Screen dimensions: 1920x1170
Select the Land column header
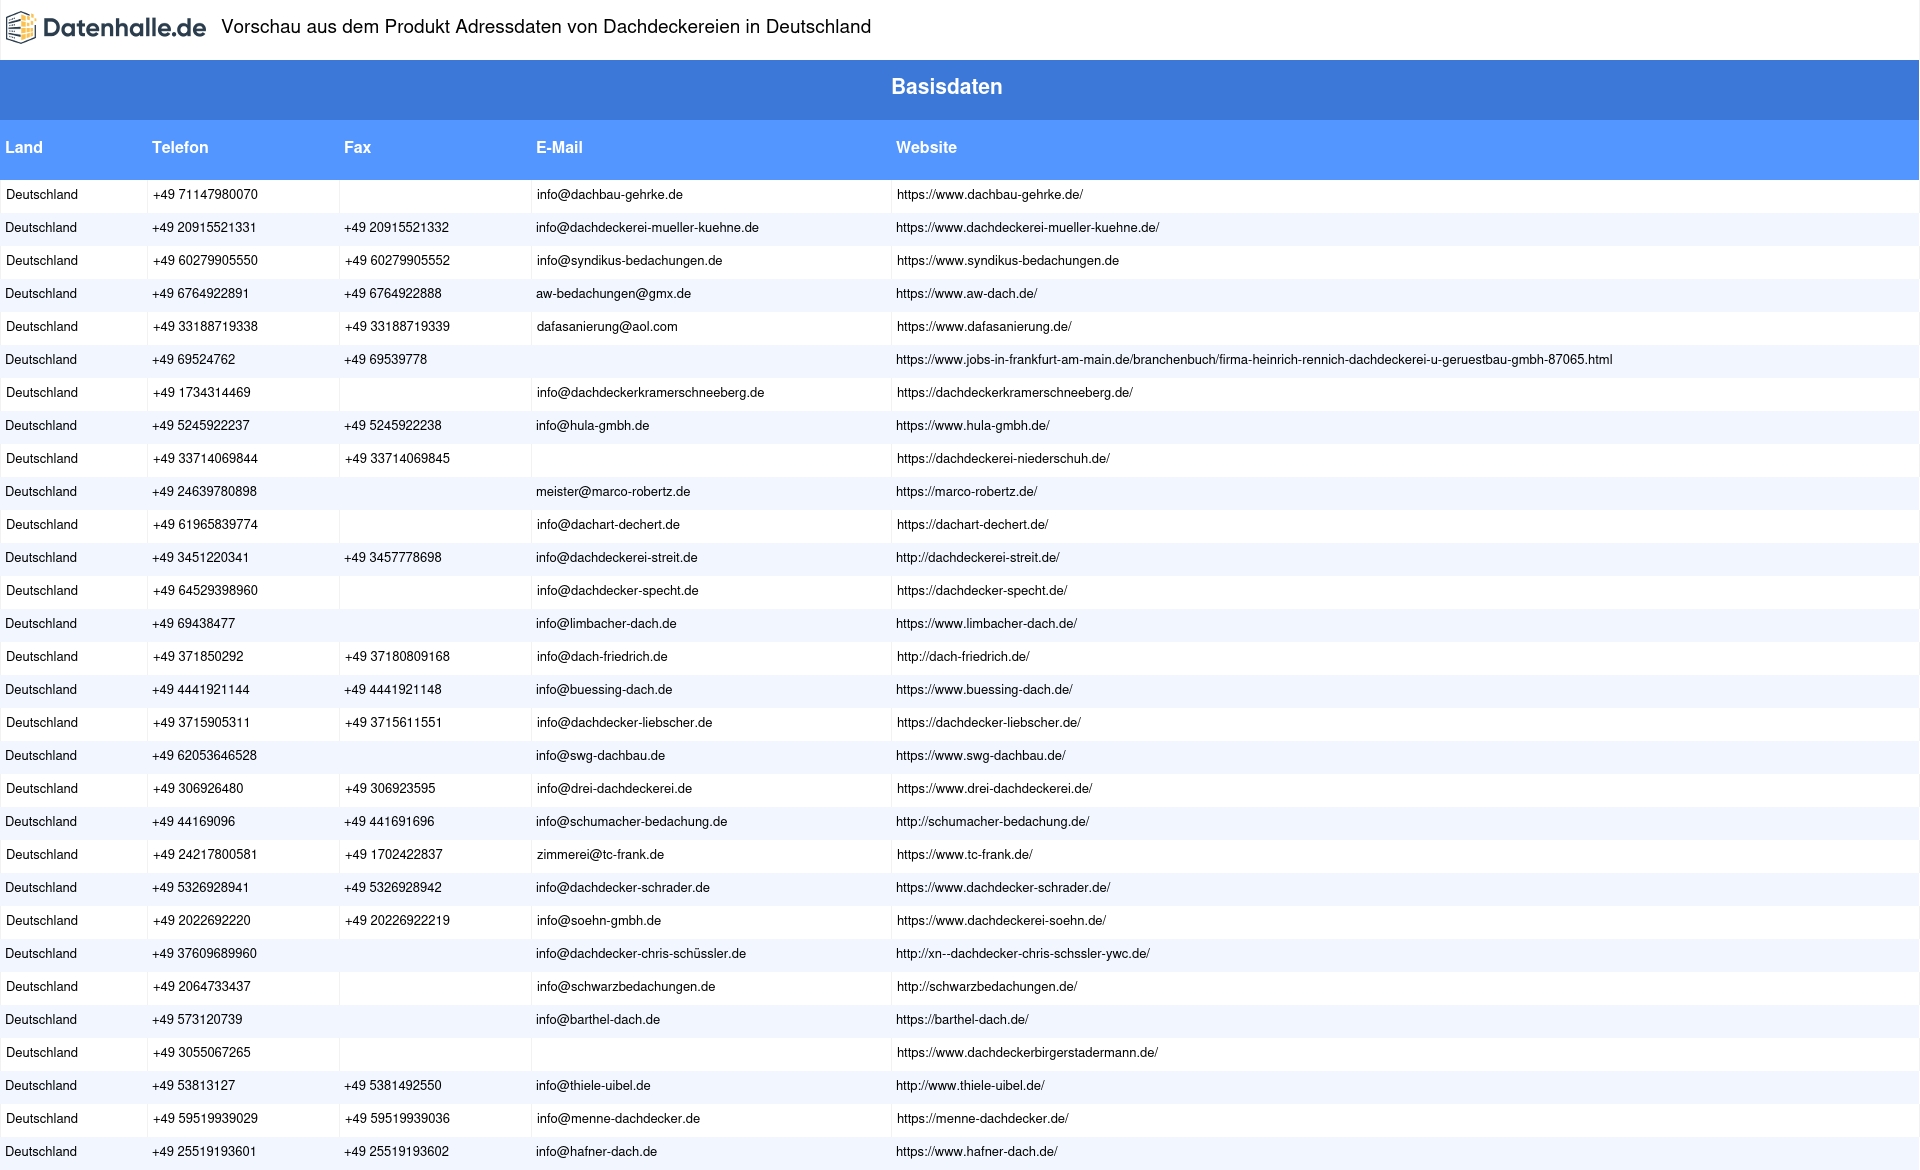coord(24,147)
